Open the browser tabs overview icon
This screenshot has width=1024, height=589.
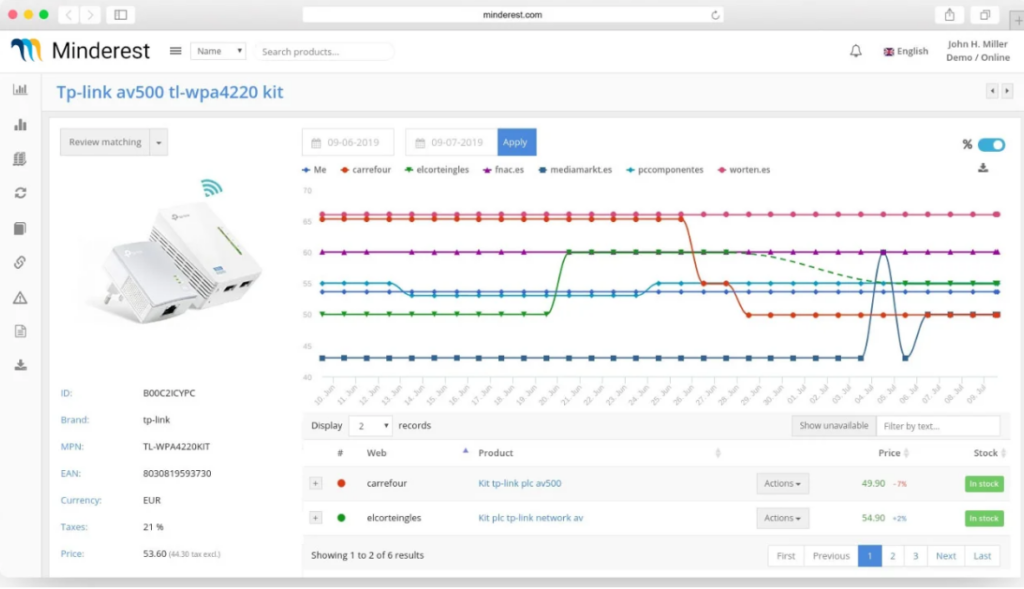click(985, 14)
